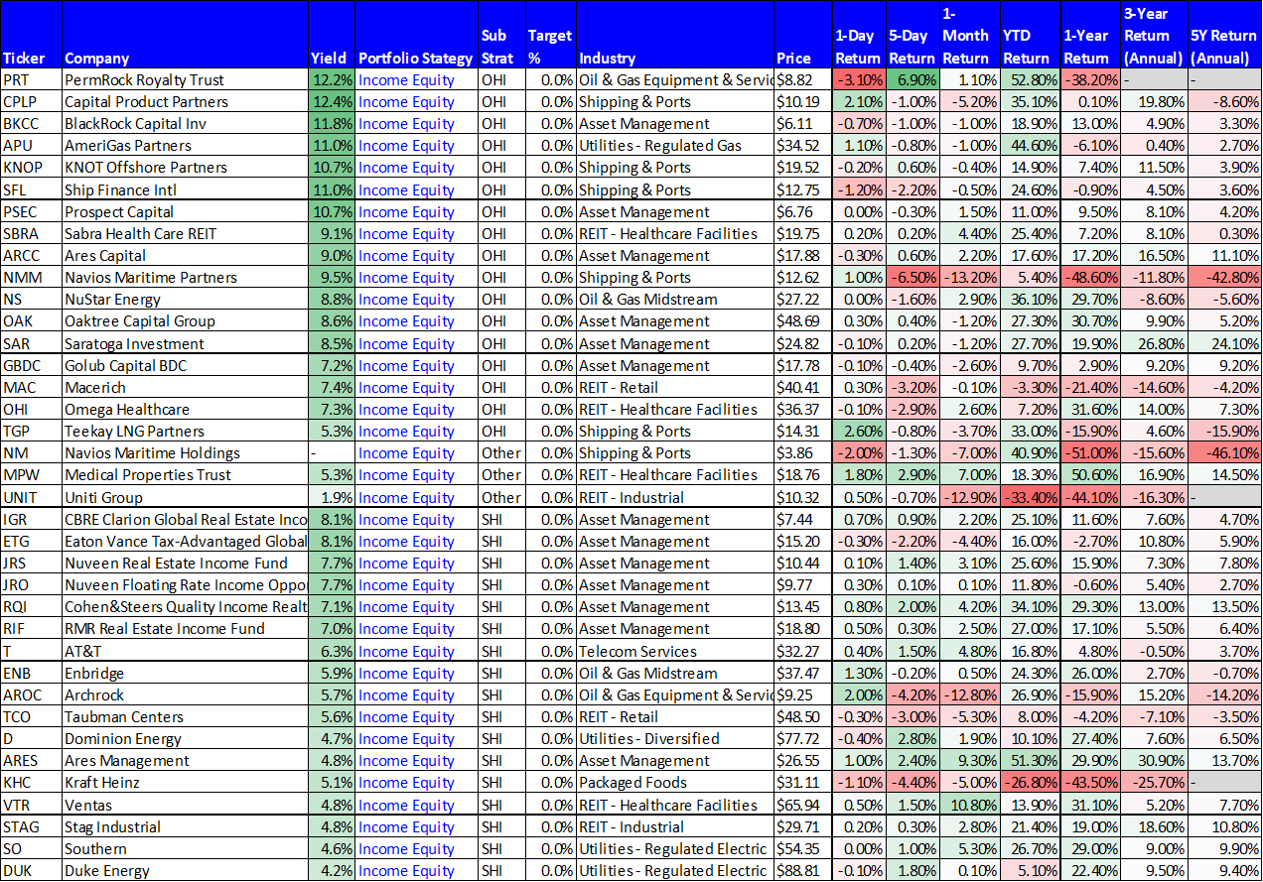Select company cell Enbridge
Screen dimensions: 1263x882
tap(185, 673)
